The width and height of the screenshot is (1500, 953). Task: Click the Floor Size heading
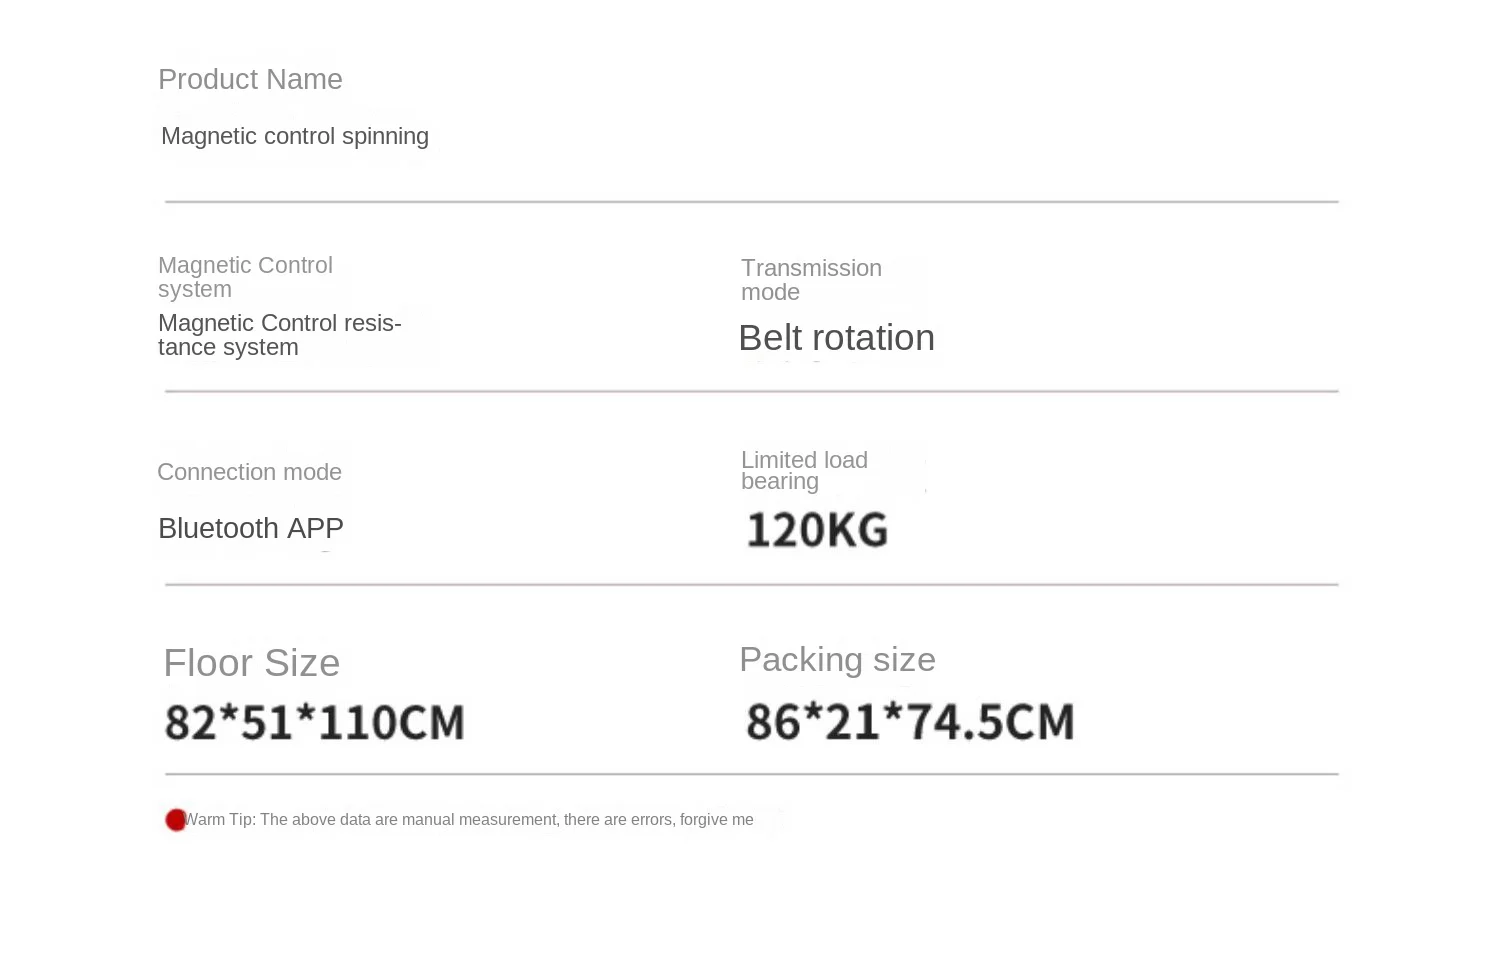[252, 663]
